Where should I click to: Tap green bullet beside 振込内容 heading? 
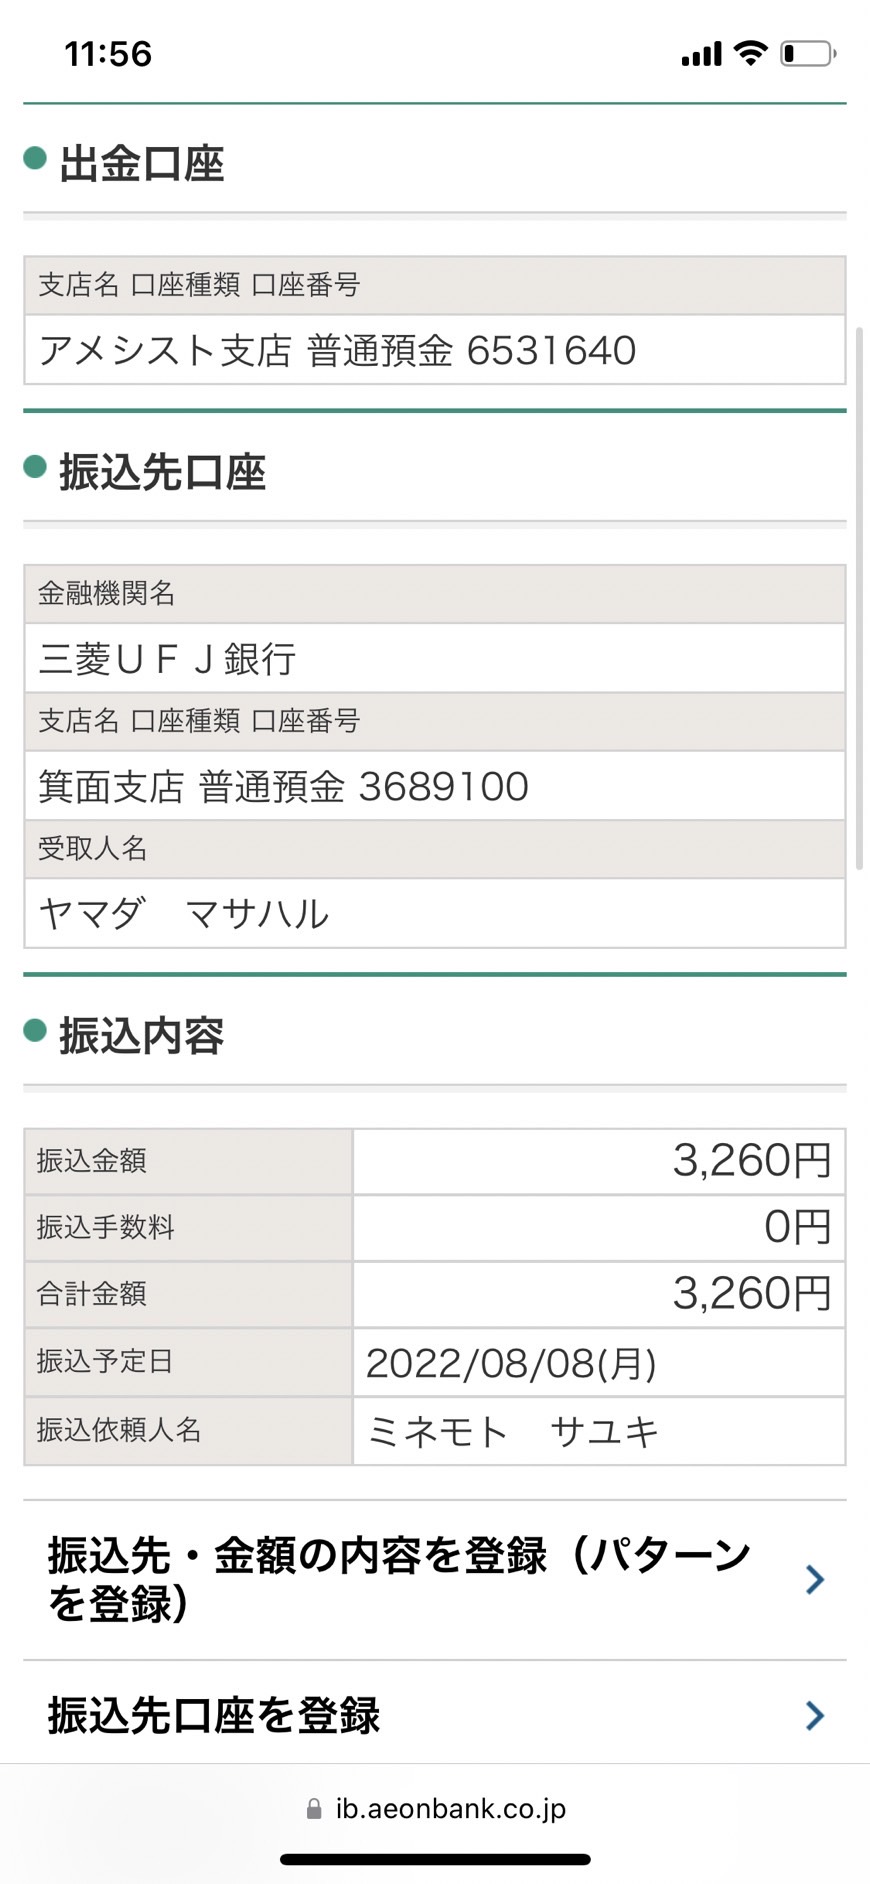coord(35,1030)
